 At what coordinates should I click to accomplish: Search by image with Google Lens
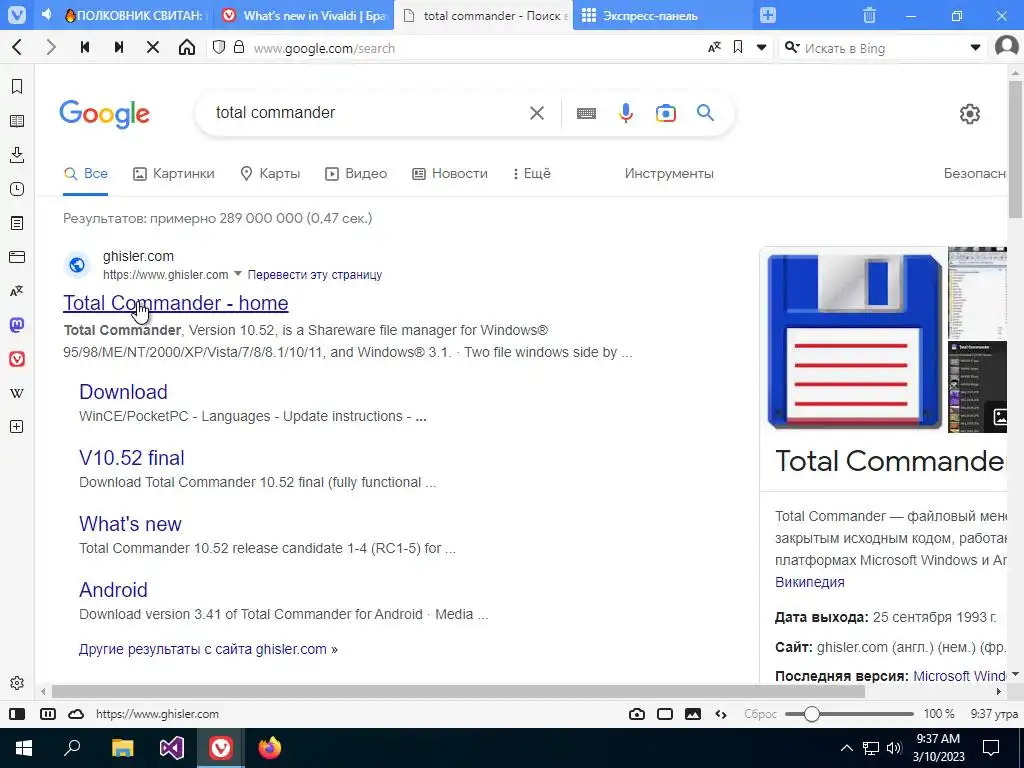tap(665, 113)
